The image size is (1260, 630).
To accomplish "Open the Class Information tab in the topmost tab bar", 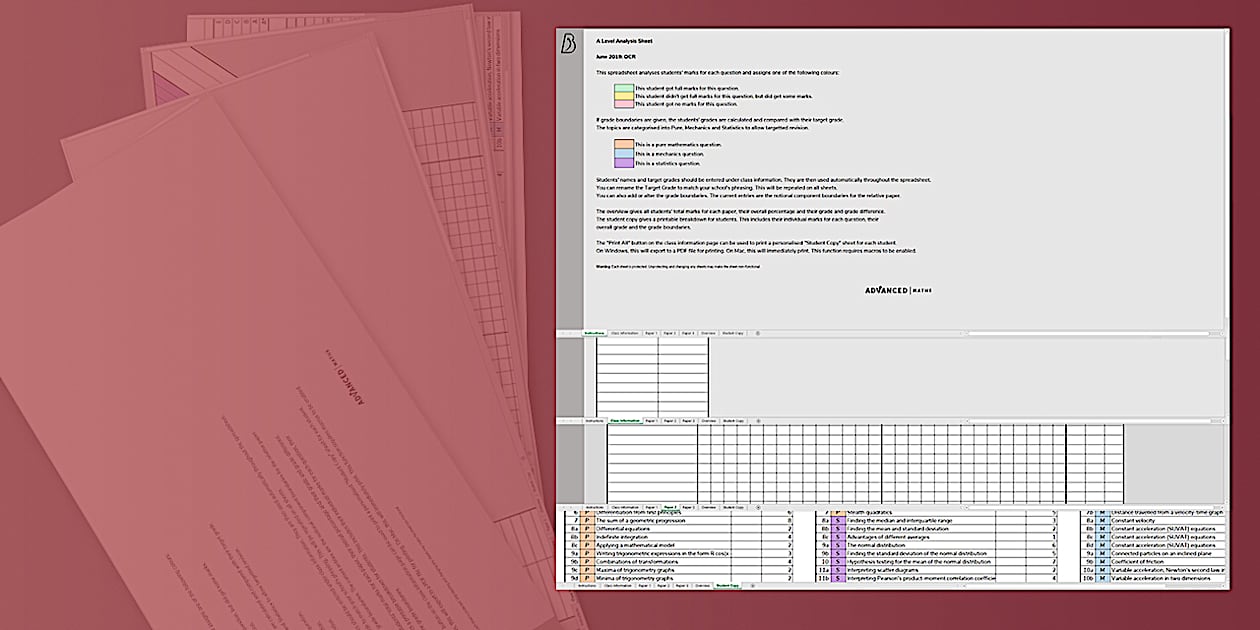I will coord(625,333).
